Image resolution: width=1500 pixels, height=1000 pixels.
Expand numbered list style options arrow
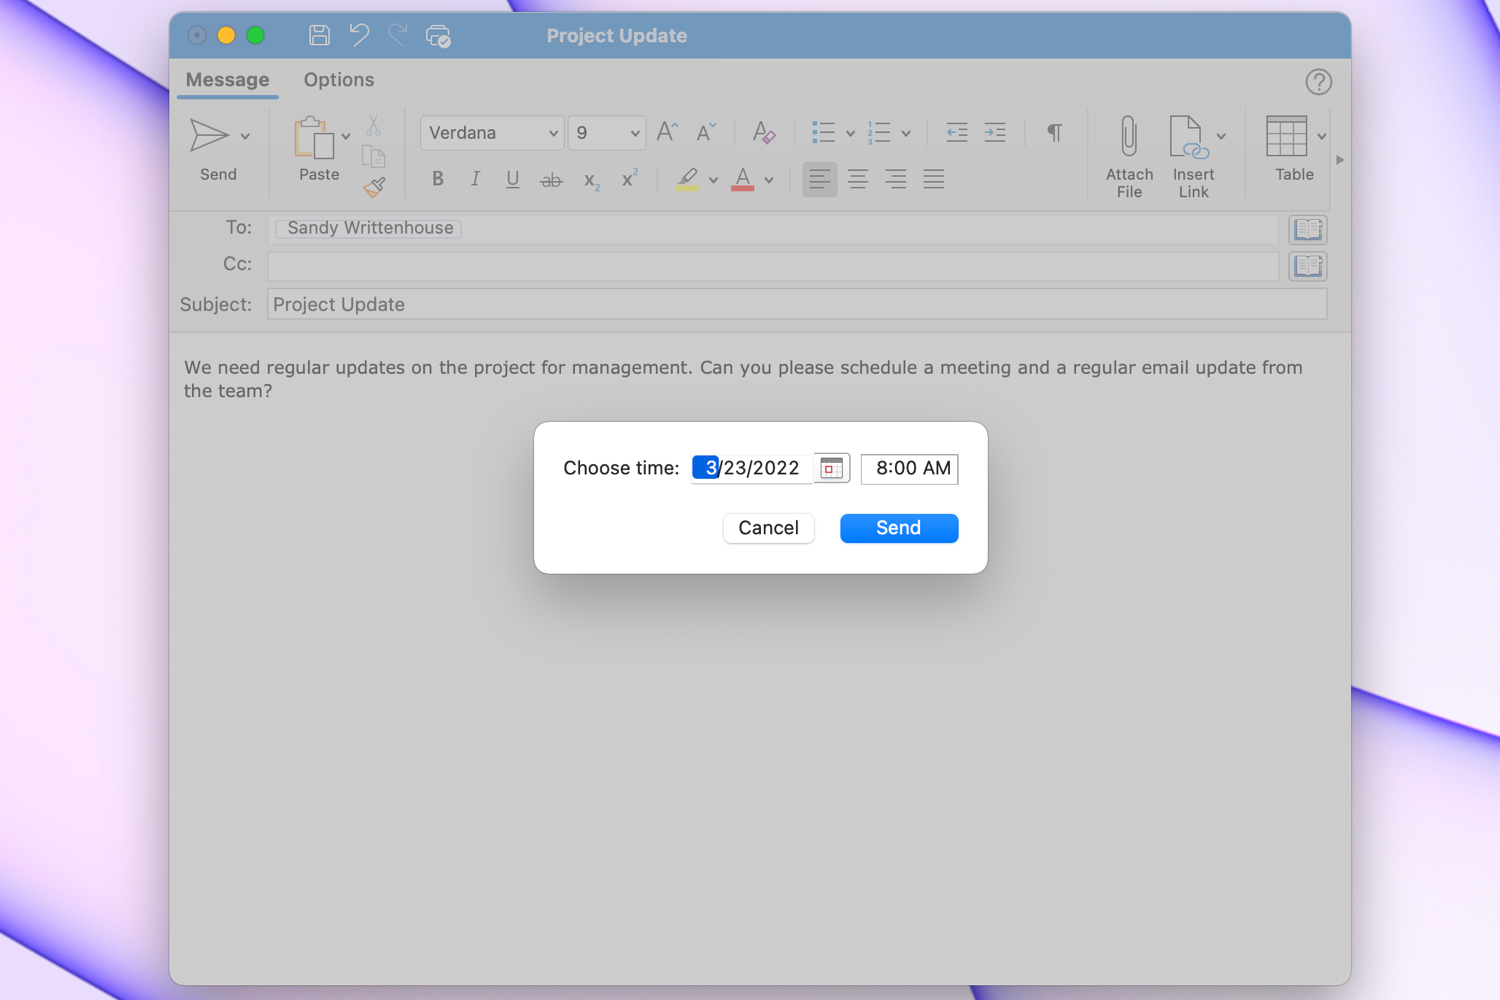pos(906,133)
